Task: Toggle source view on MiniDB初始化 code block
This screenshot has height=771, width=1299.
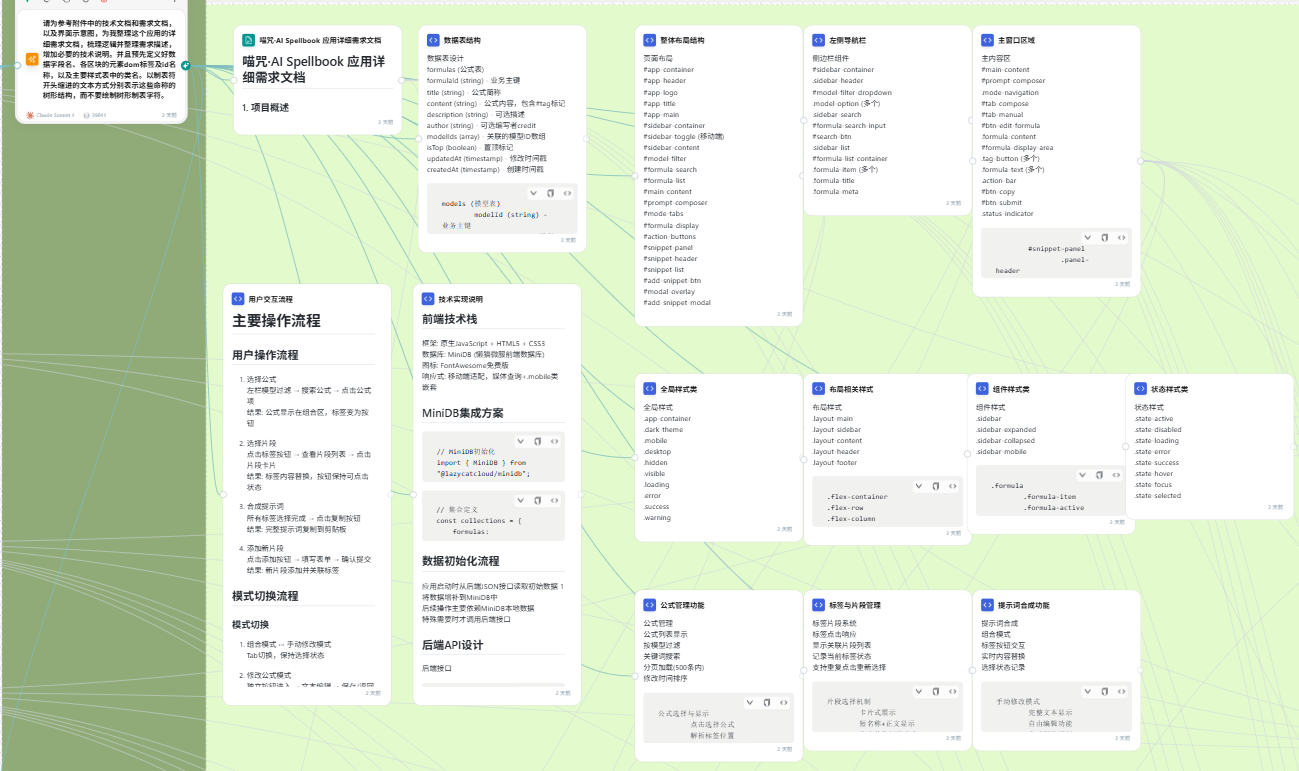Action: (554, 441)
